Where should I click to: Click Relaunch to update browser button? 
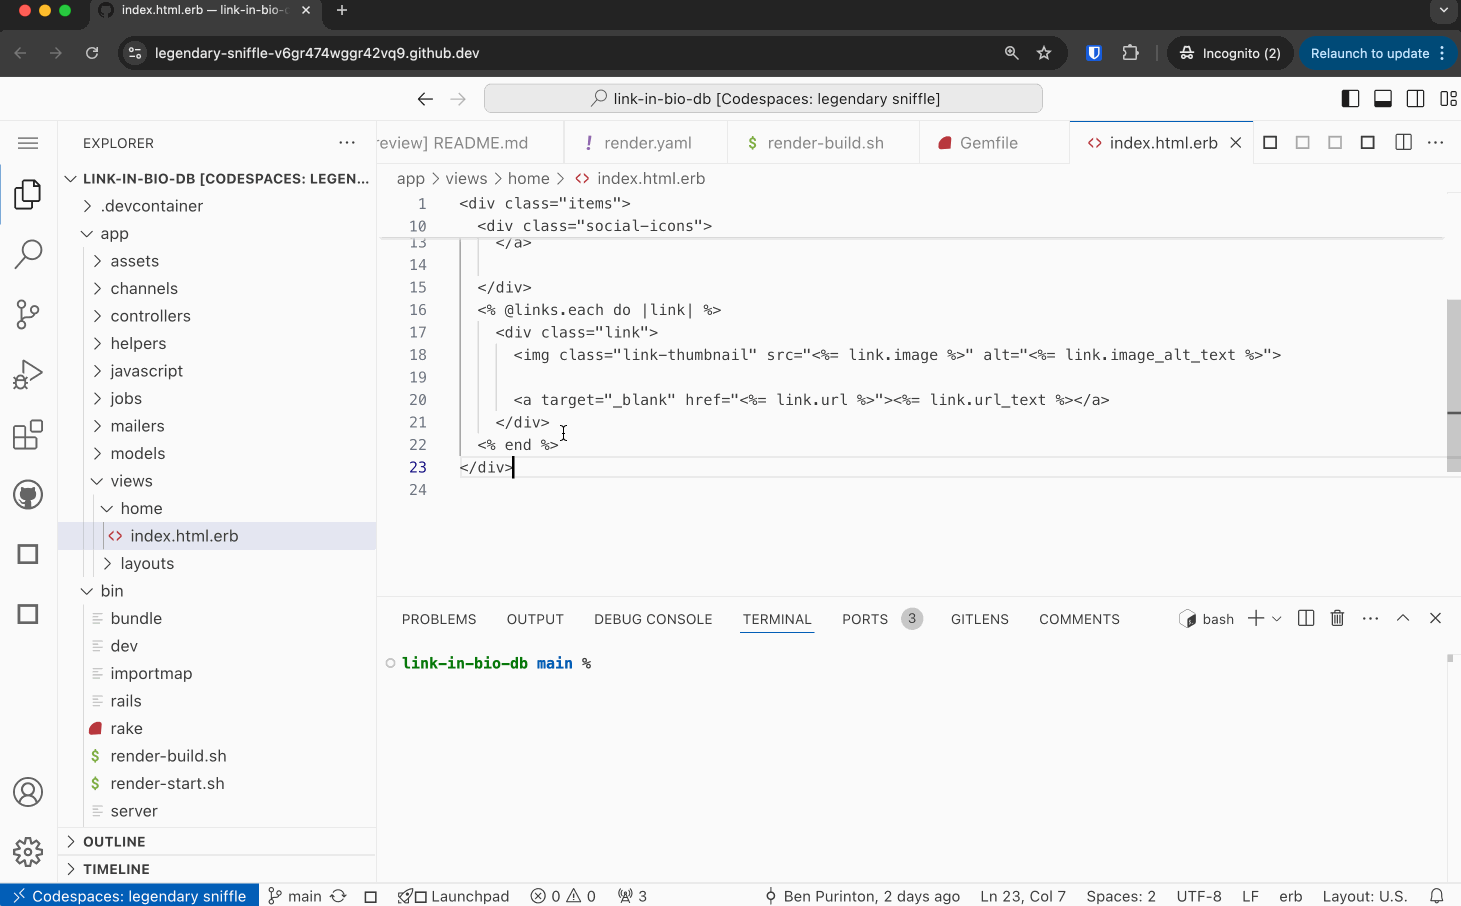tap(1378, 53)
